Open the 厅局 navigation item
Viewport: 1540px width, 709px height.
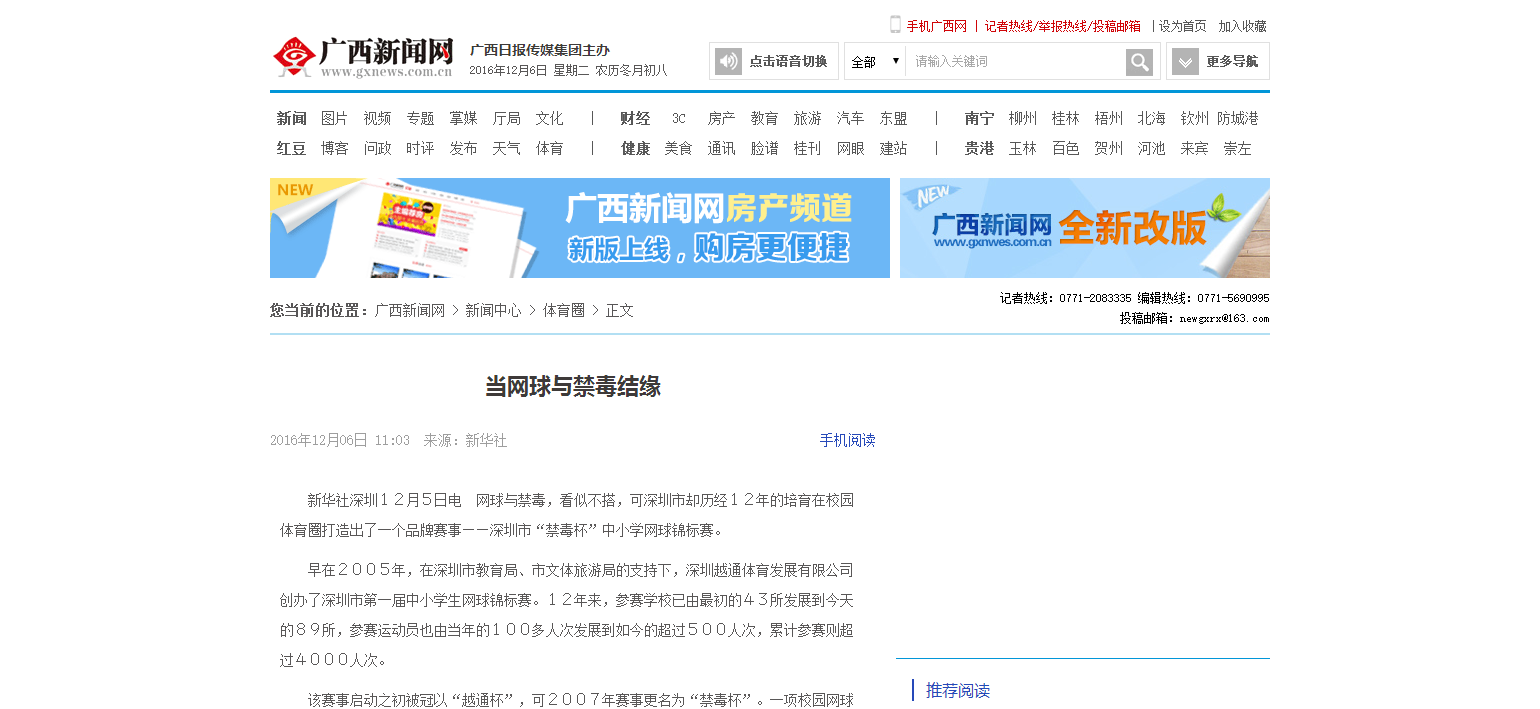(506, 118)
